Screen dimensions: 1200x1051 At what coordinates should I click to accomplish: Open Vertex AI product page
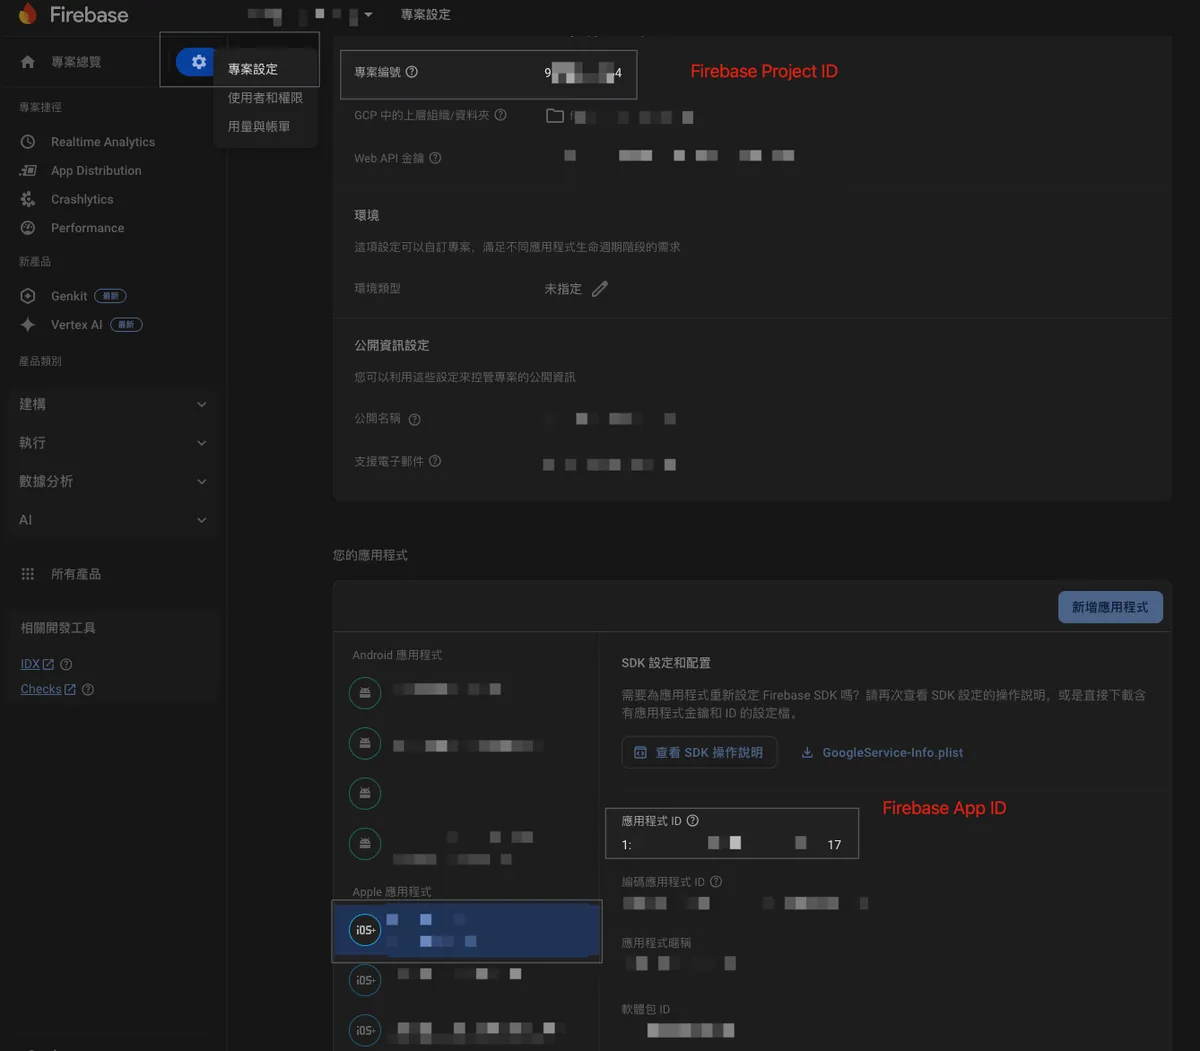click(76, 325)
